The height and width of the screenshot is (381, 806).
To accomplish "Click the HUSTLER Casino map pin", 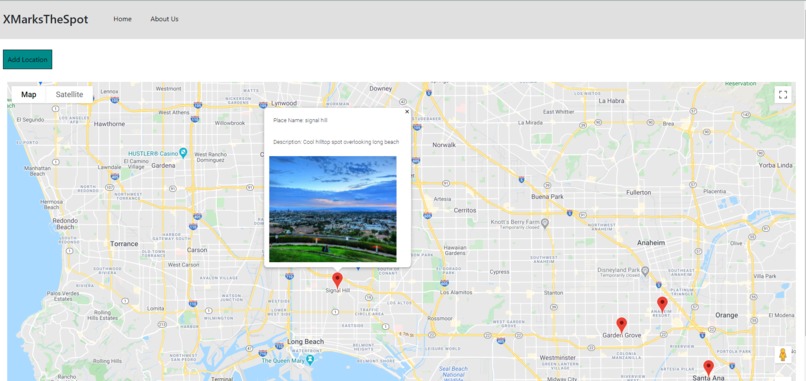I will pos(183,153).
